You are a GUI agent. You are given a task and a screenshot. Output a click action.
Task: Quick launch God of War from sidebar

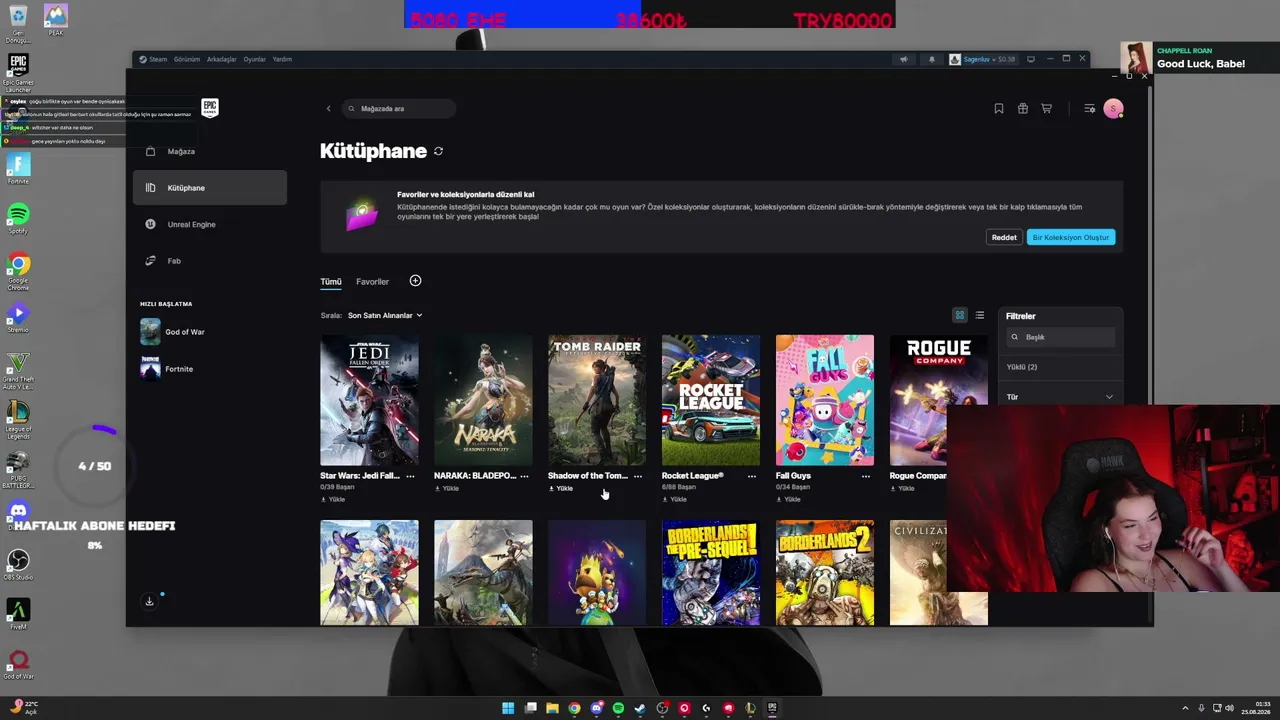pyautogui.click(x=210, y=332)
